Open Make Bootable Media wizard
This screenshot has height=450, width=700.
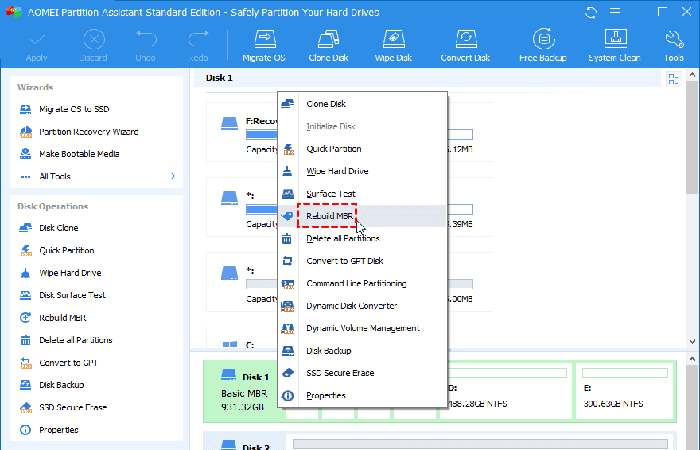point(79,154)
